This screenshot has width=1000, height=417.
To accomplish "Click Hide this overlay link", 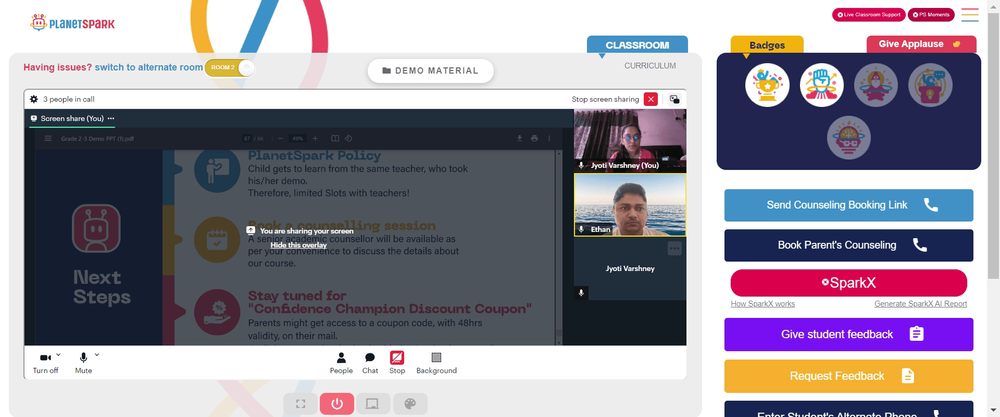I will 298,245.
